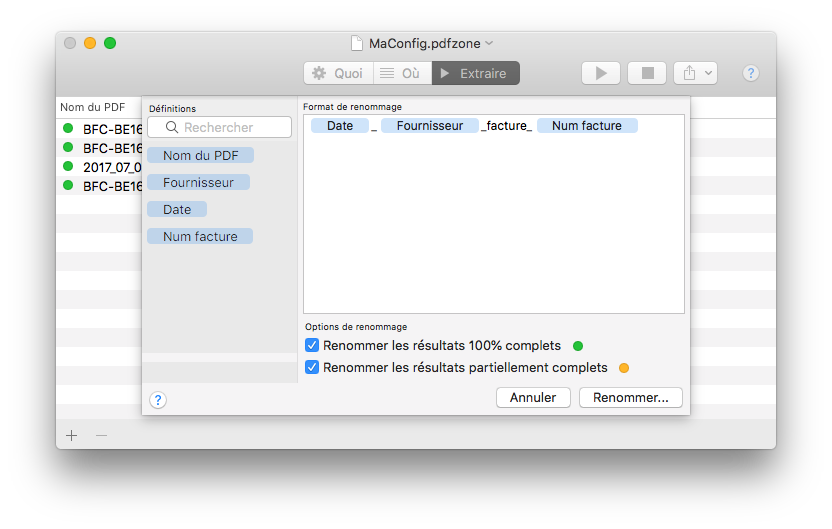Viewport: 832px width, 529px height.
Task: Remove PDF using the minus icon
Action: click(x=101, y=435)
